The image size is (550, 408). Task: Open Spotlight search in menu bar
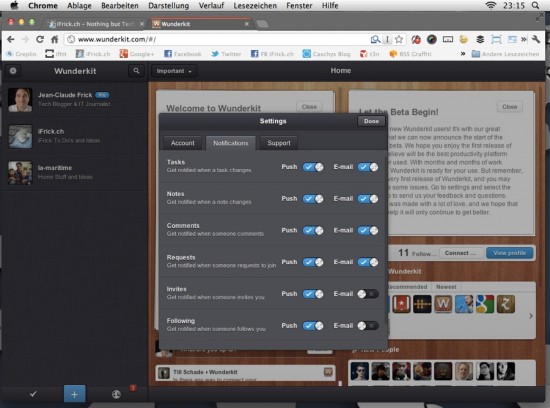click(x=535, y=6)
